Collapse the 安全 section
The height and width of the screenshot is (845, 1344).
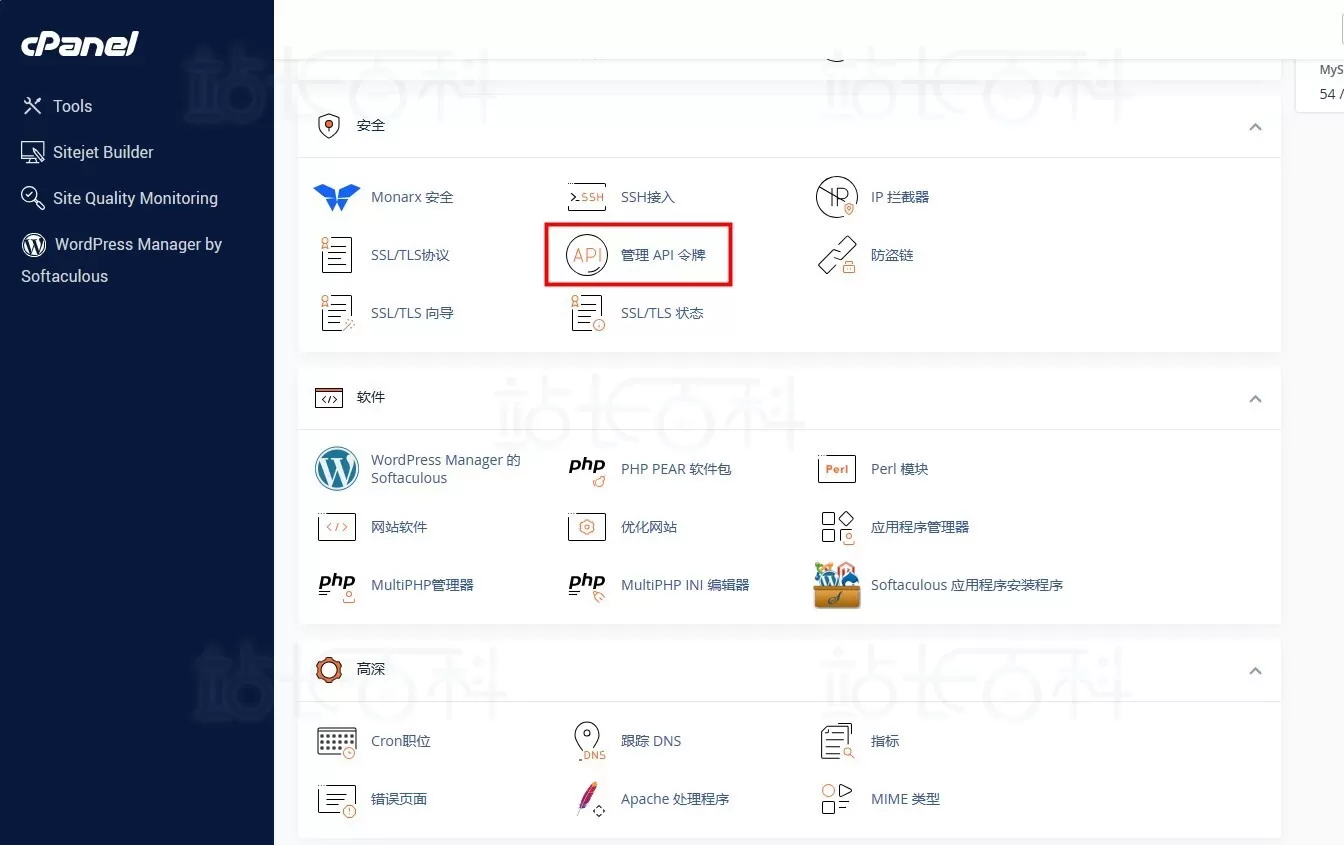click(x=1255, y=127)
